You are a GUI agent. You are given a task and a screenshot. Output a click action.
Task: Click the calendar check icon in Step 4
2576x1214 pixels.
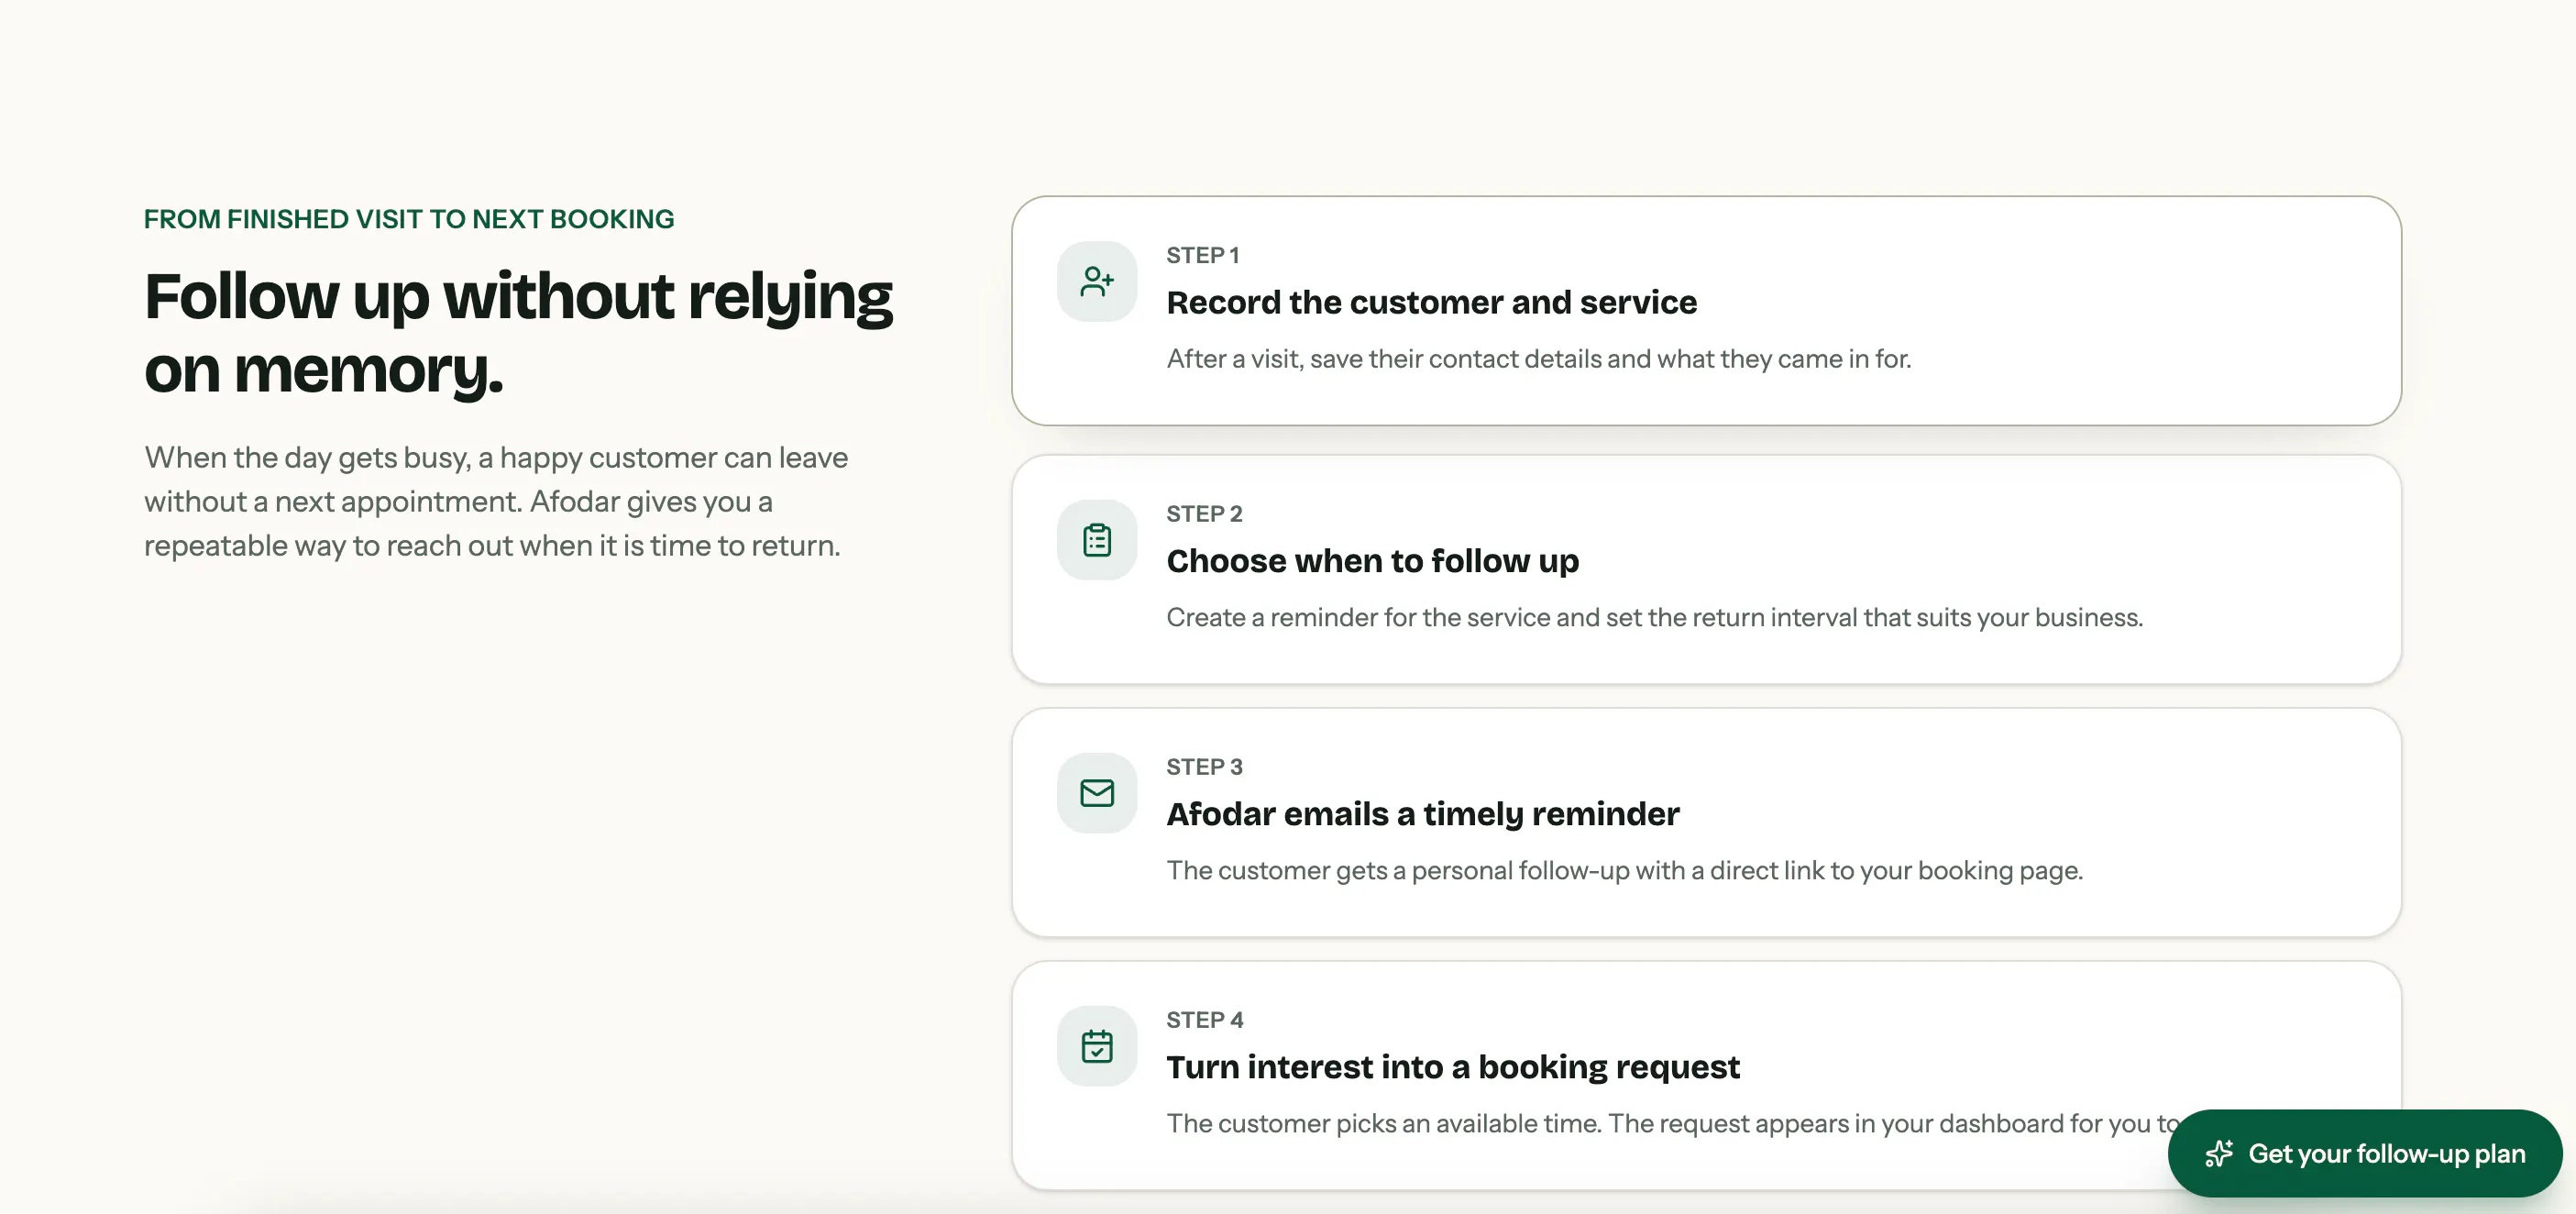point(1097,1046)
